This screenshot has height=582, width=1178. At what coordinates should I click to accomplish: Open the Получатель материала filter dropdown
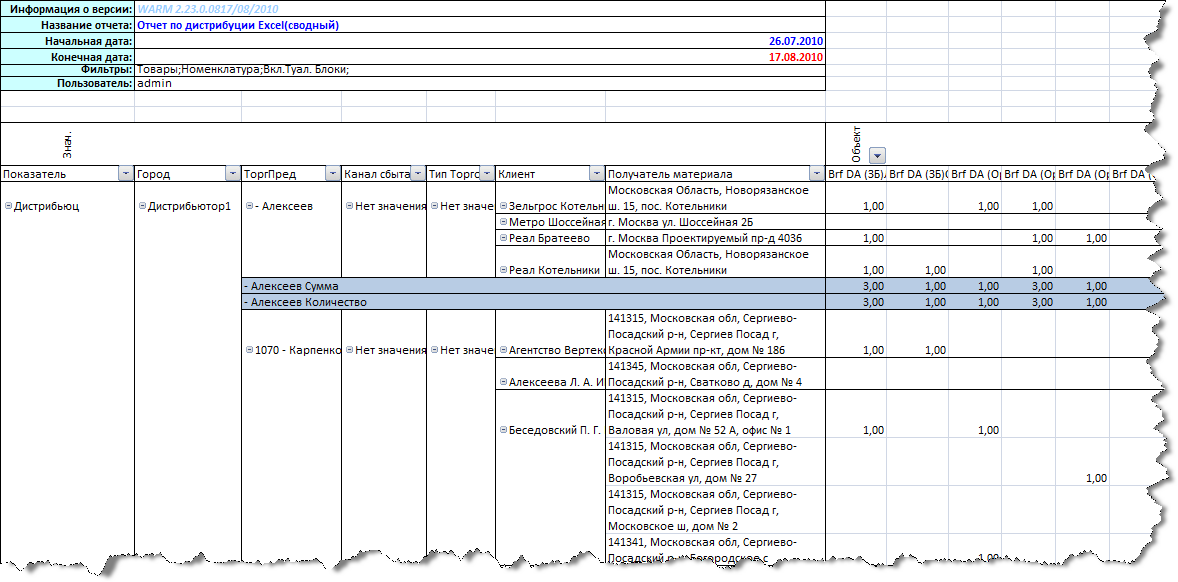pos(816,174)
